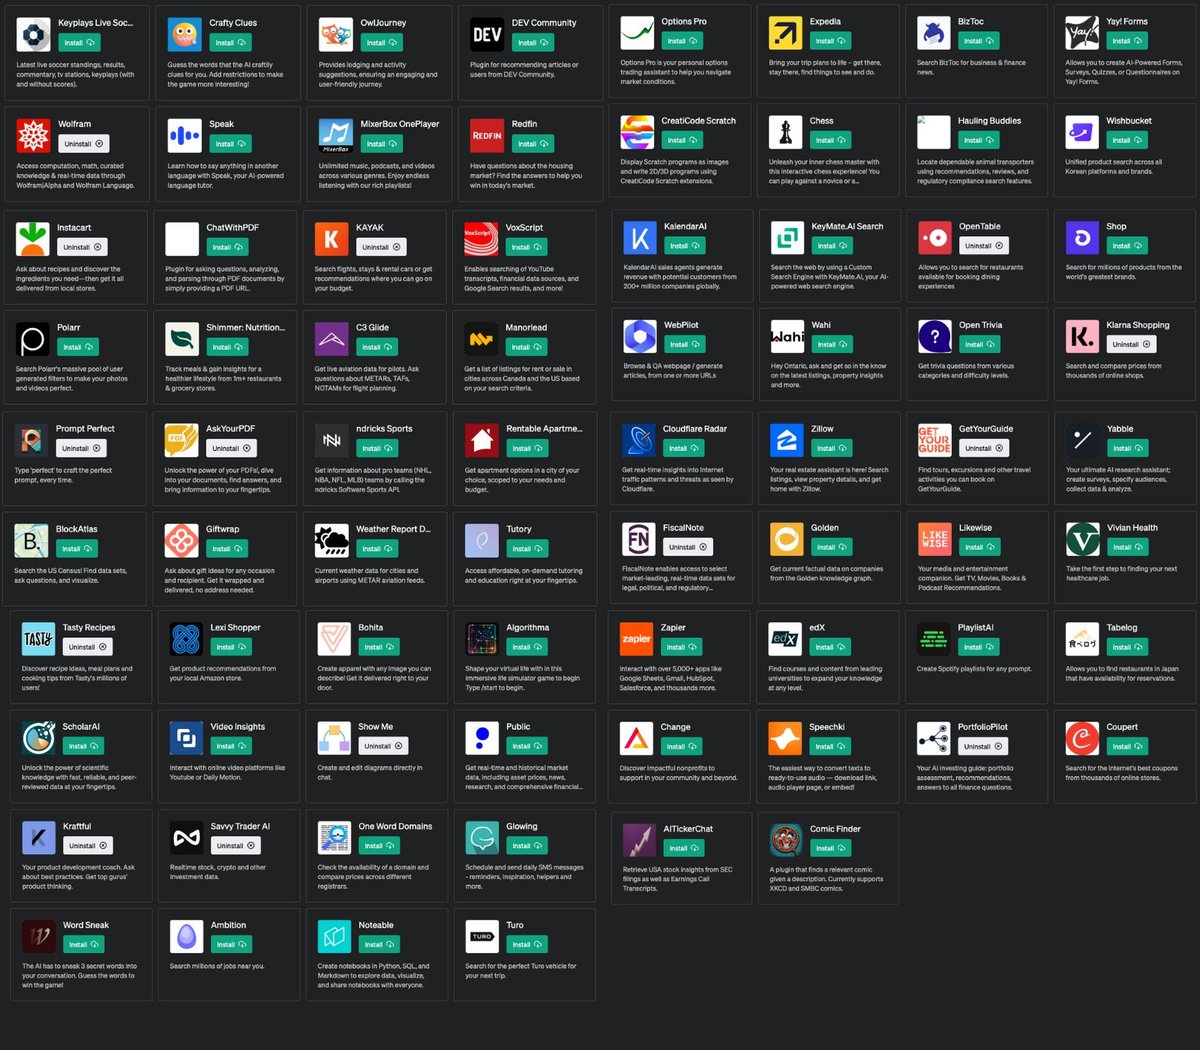Click the Speechki plugin icon
Image resolution: width=1200 pixels, height=1050 pixels.
(x=785, y=738)
